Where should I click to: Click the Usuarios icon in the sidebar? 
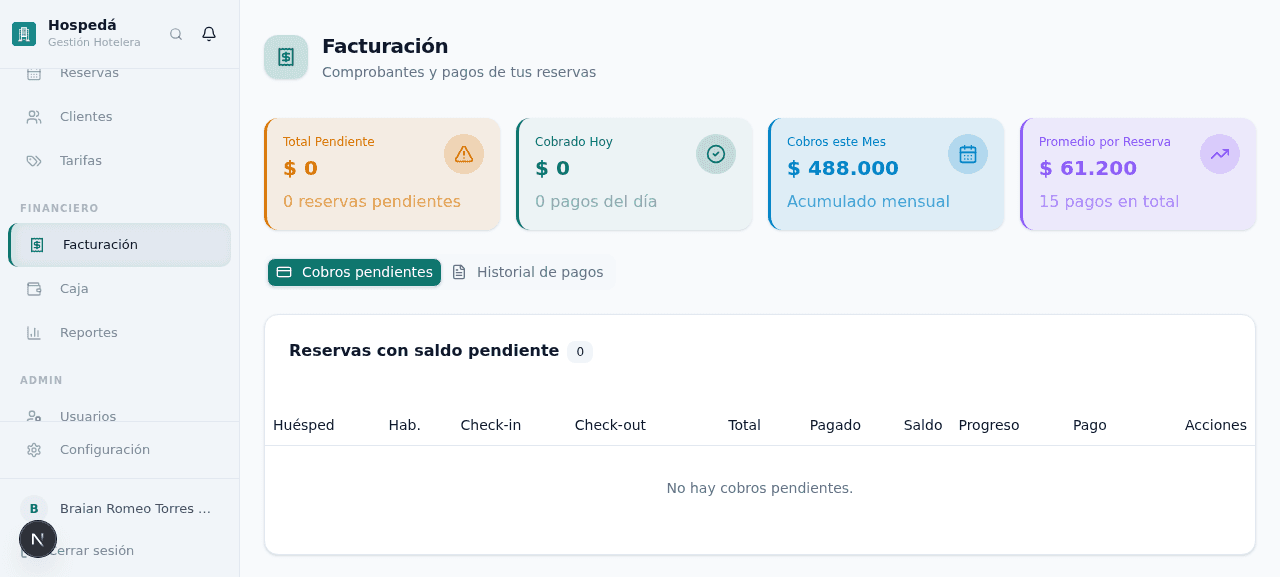tap(34, 416)
